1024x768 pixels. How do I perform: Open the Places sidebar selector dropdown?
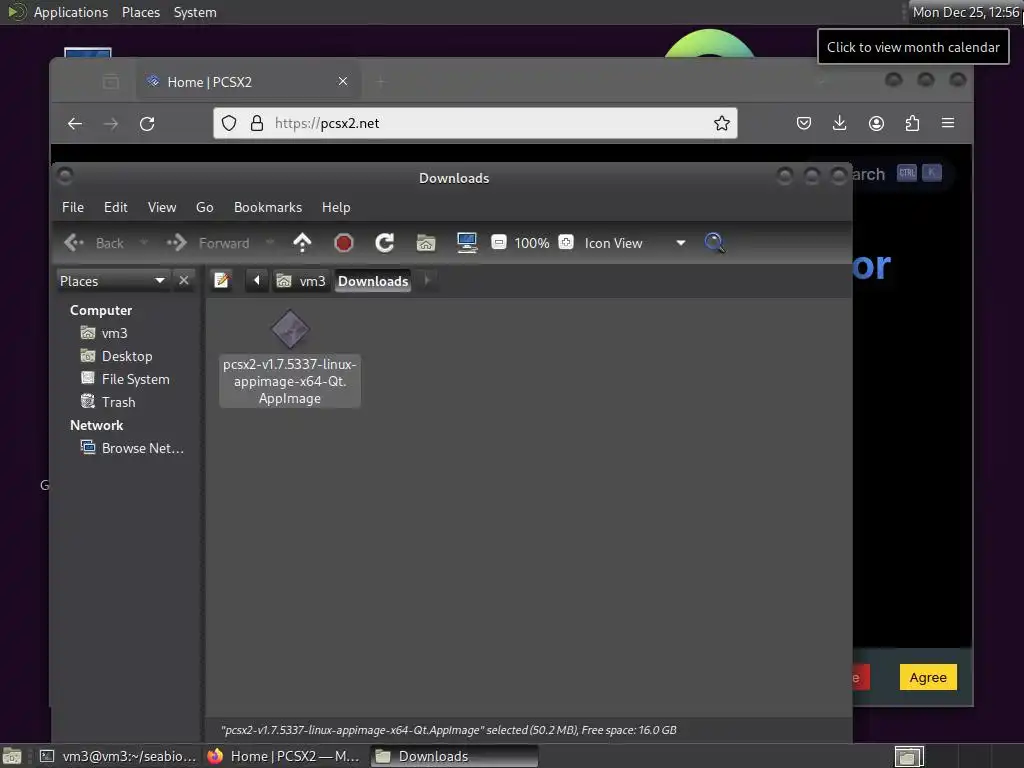(x=114, y=281)
